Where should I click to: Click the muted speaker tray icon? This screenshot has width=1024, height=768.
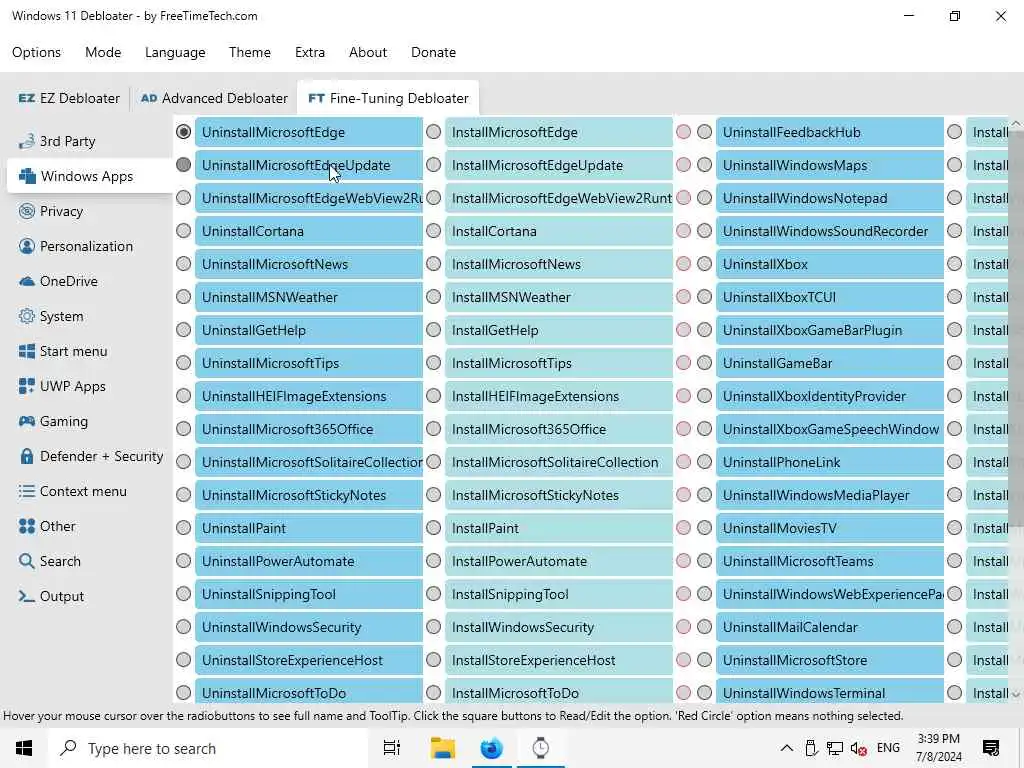(859, 748)
